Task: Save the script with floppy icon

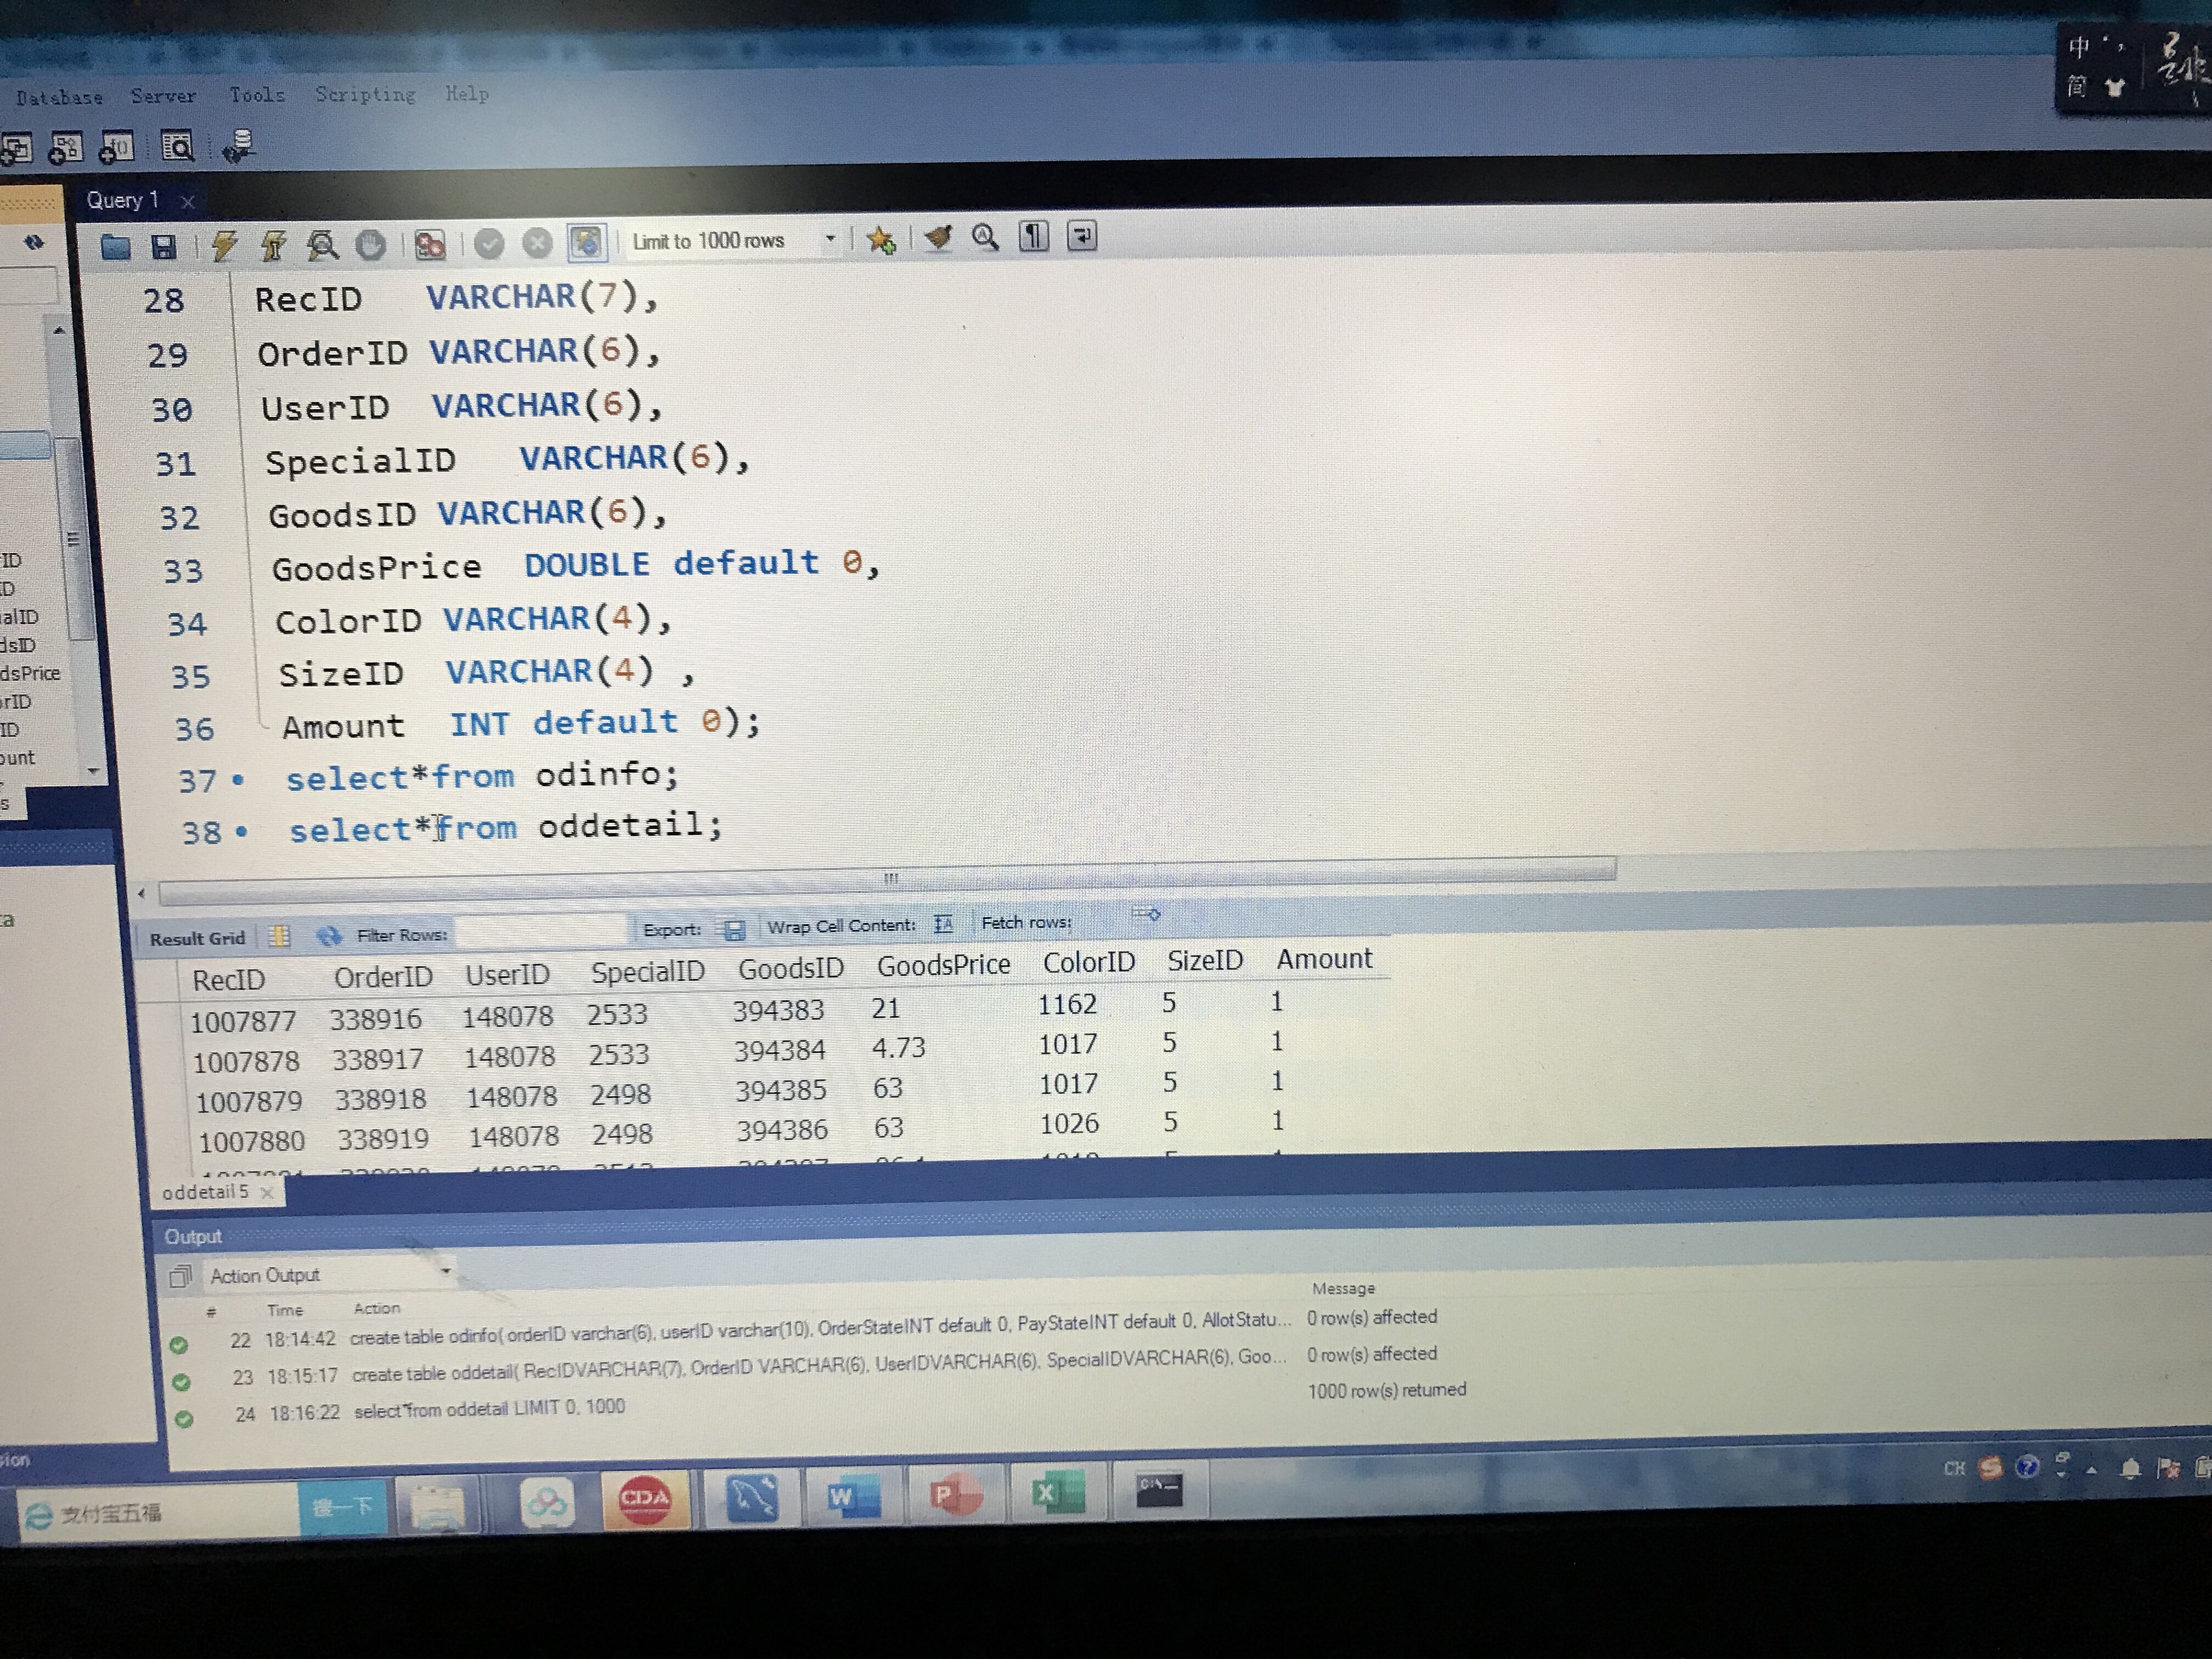Action: click(x=163, y=246)
